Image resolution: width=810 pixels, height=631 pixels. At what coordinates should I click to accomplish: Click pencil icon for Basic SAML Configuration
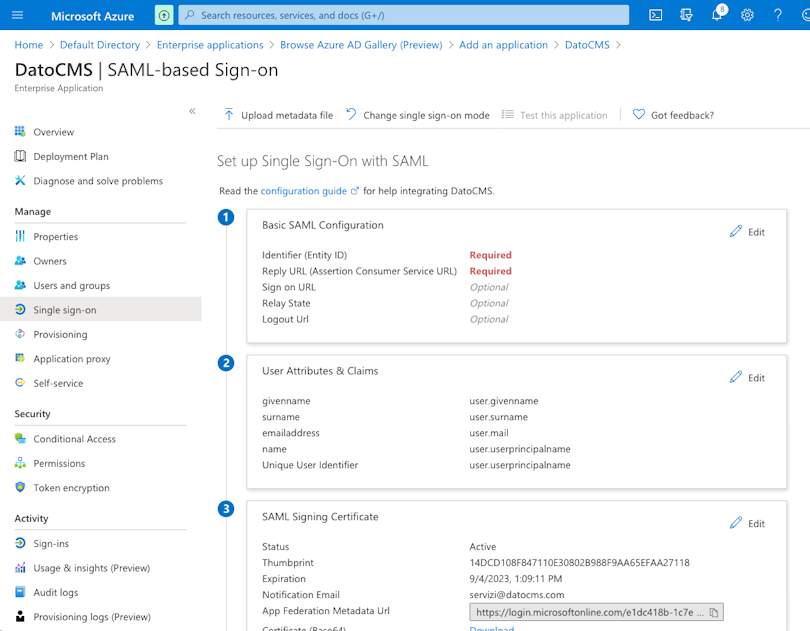click(x=736, y=232)
